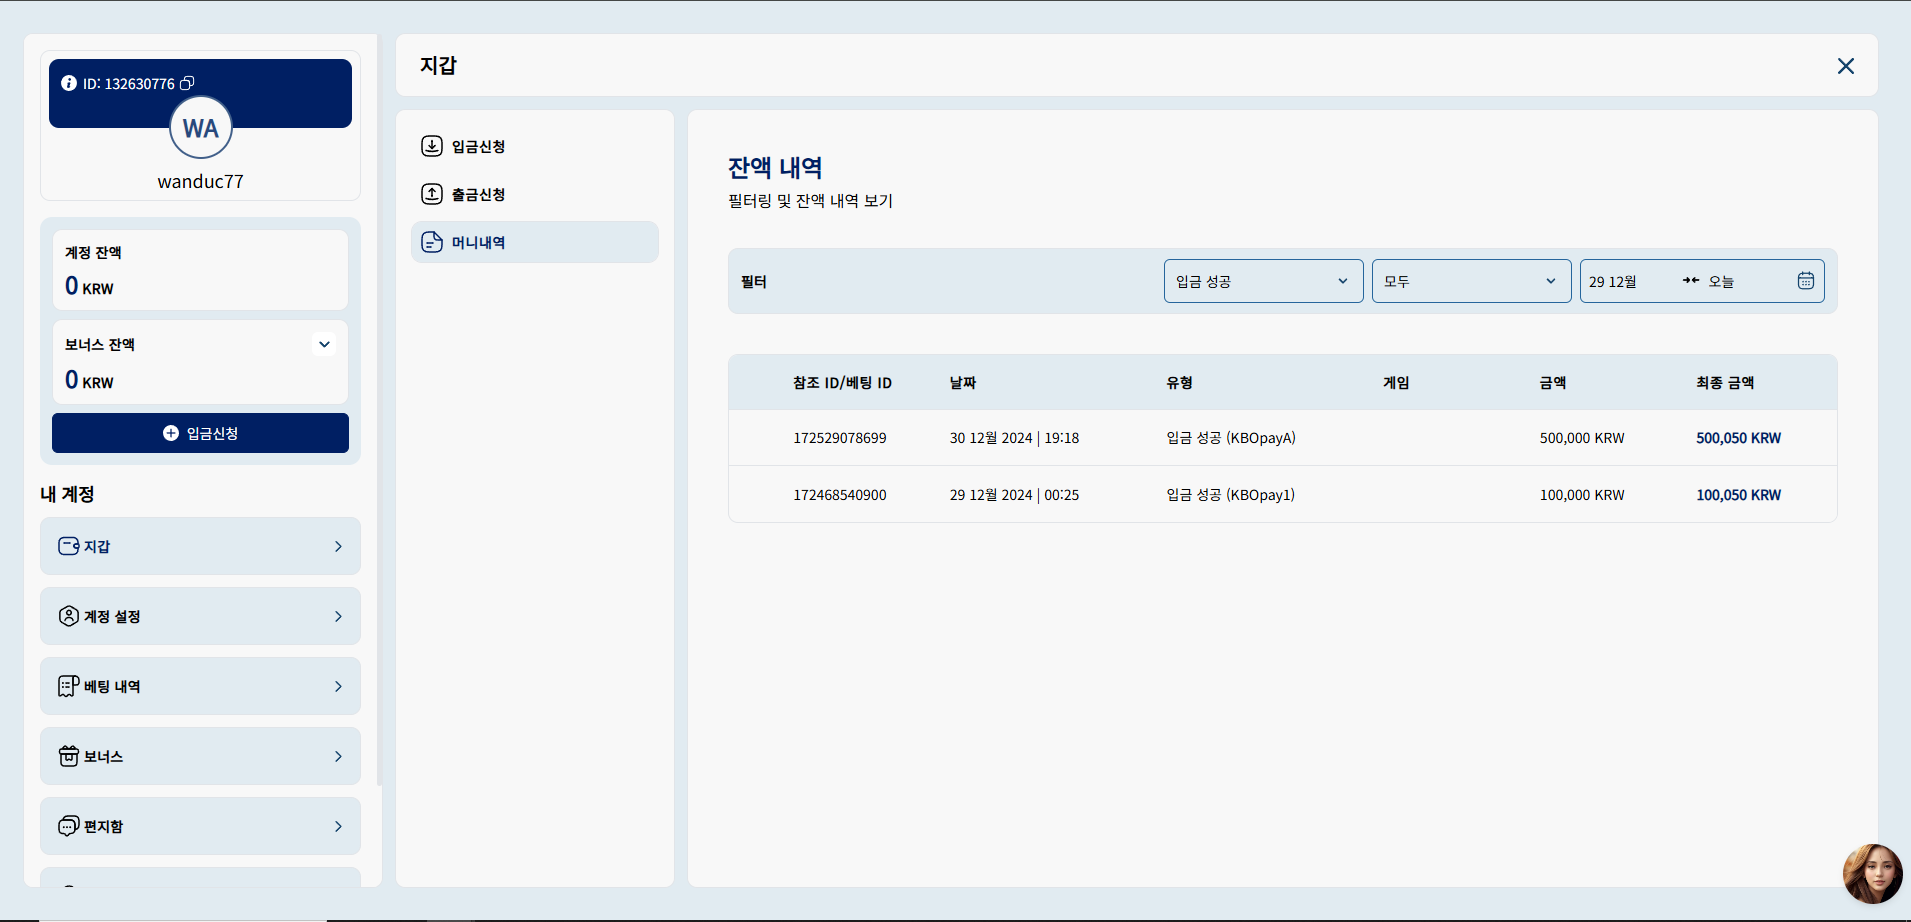The image size is (1911, 922).
Task: Open 베팅 내역 menu item
Action: pyautogui.click(x=200, y=686)
